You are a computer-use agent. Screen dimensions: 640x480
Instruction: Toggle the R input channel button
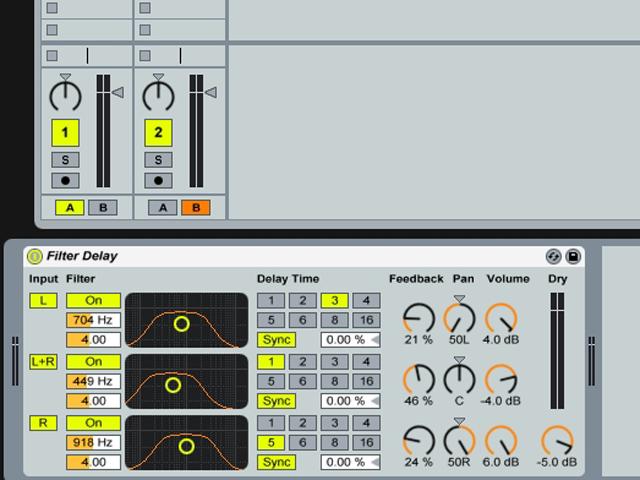tap(43, 423)
